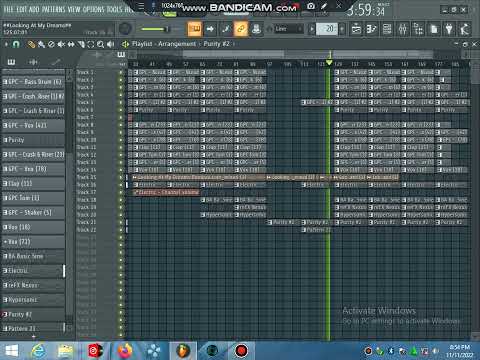Image resolution: width=480 pixels, height=360 pixels.
Task: Show audio clips in picker panel
Action: click(x=33, y=62)
